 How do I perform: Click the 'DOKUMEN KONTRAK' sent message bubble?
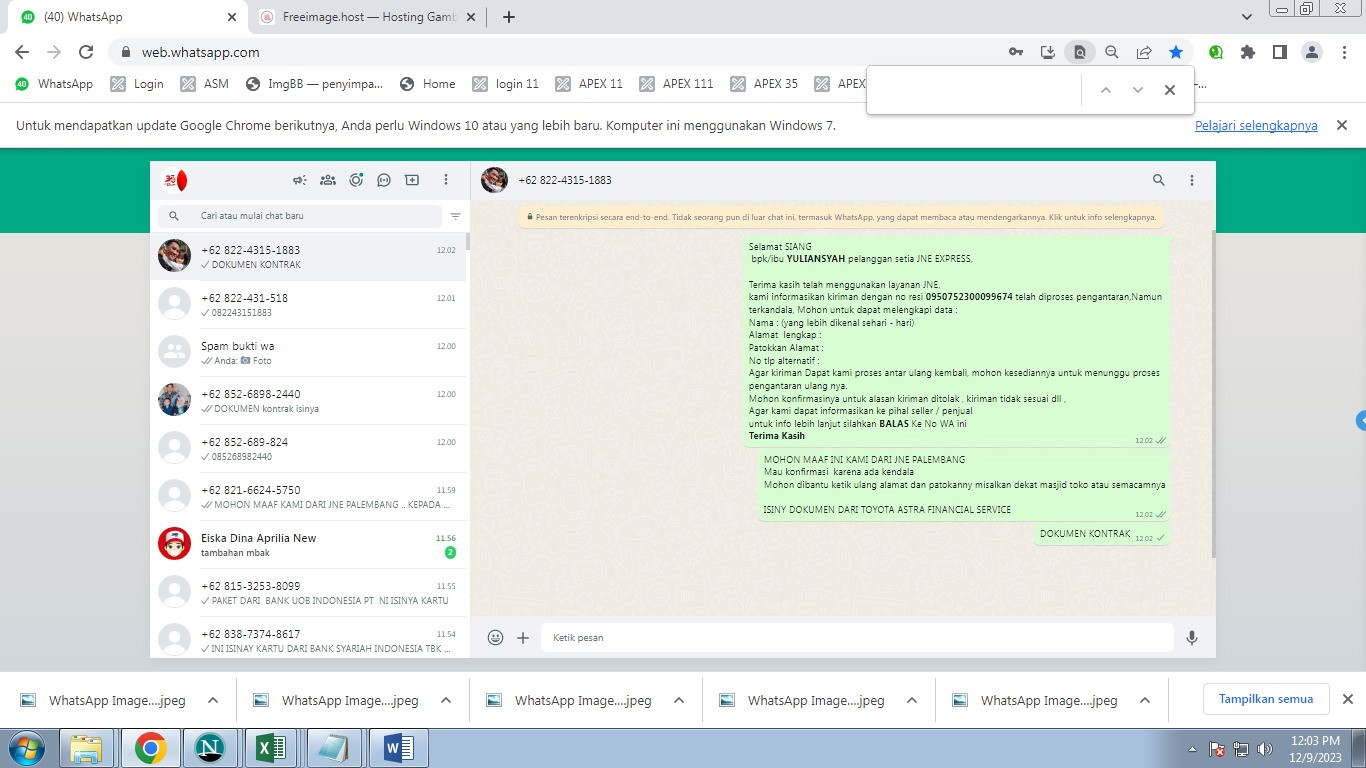1102,535
